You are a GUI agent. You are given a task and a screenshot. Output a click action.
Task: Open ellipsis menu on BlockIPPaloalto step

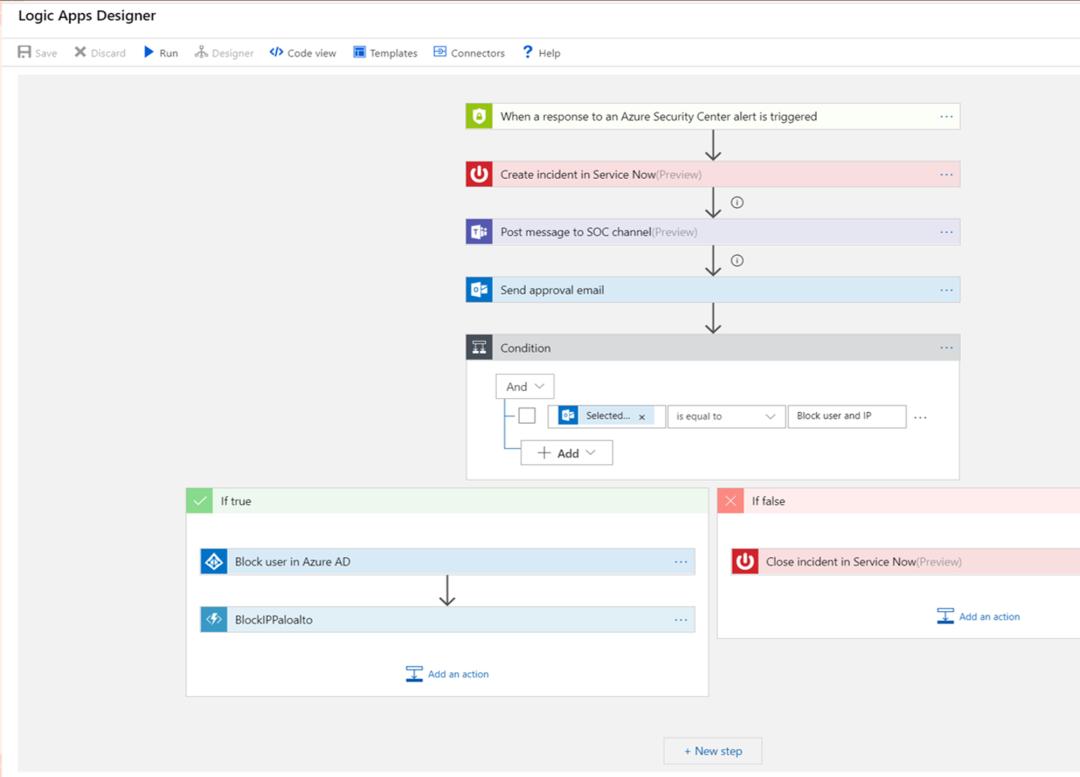681,619
